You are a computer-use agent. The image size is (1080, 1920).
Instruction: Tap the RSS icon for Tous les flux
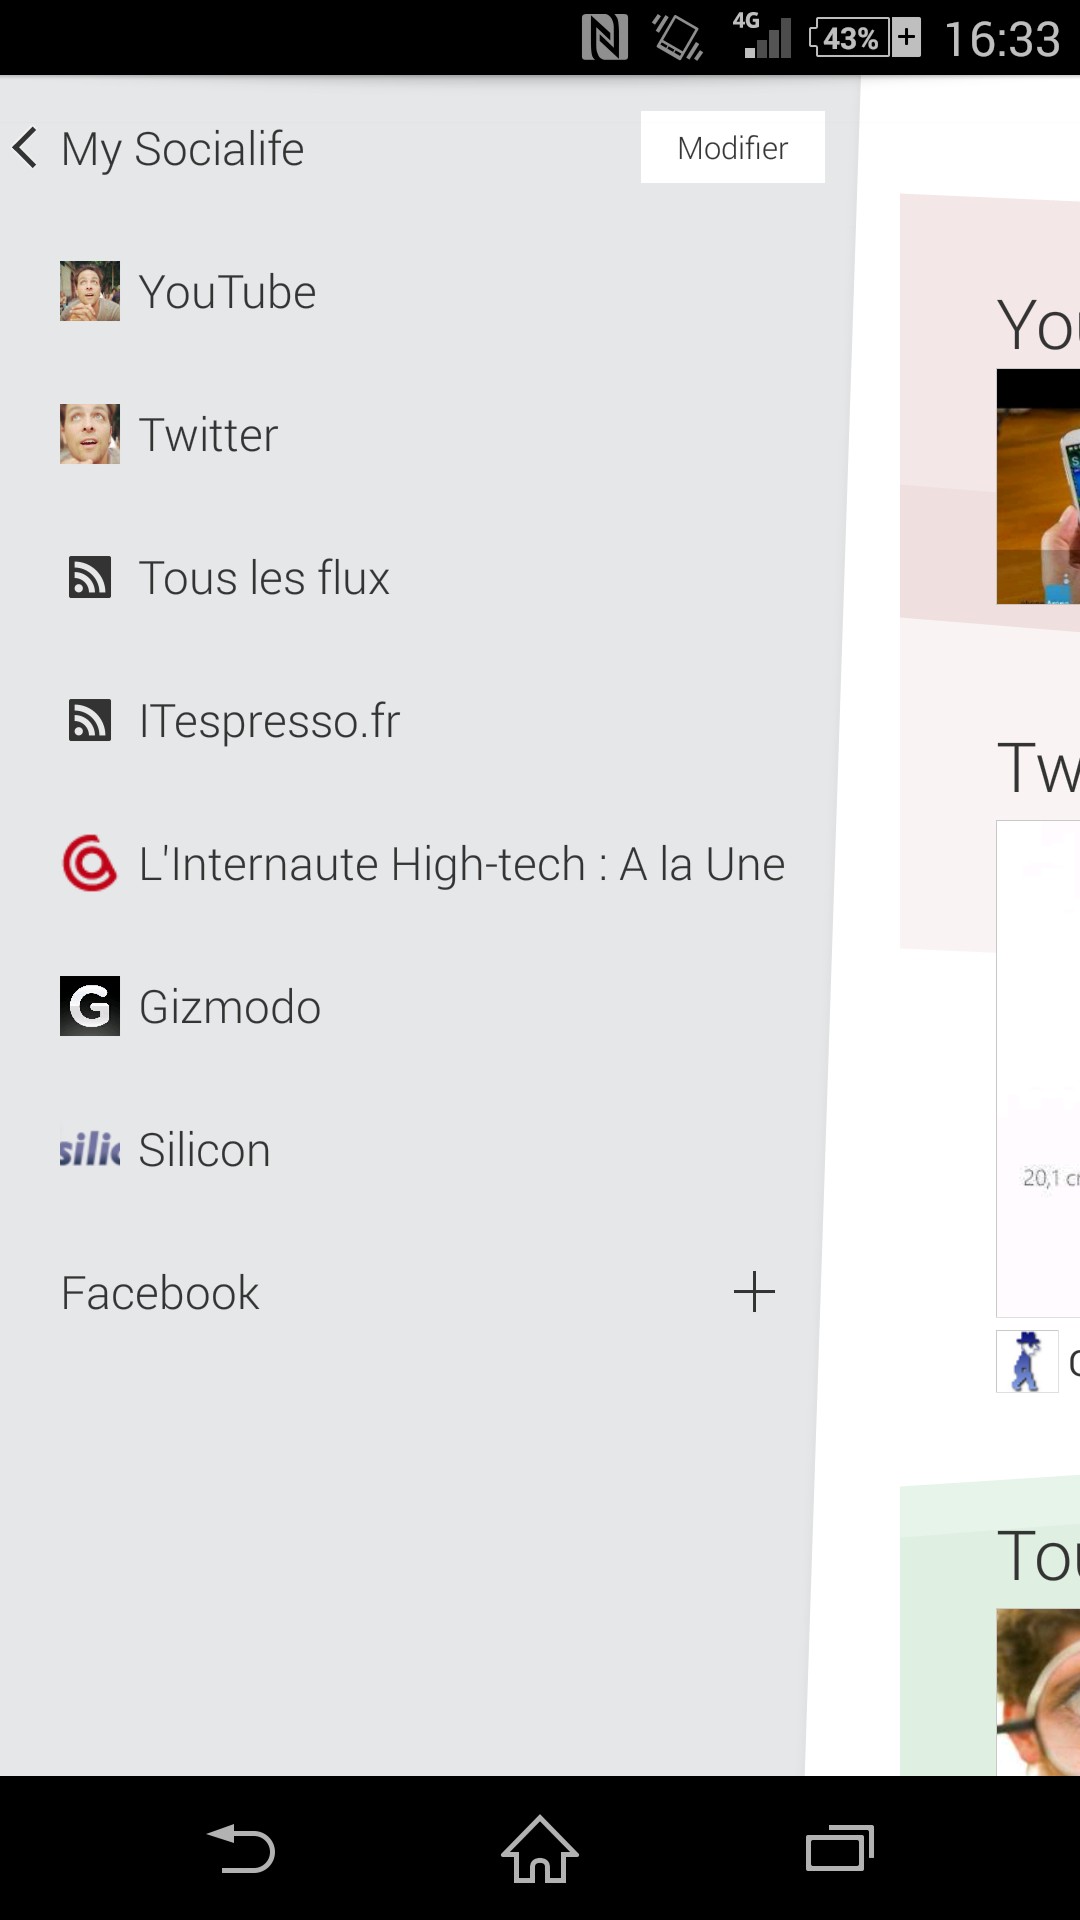[x=90, y=577]
